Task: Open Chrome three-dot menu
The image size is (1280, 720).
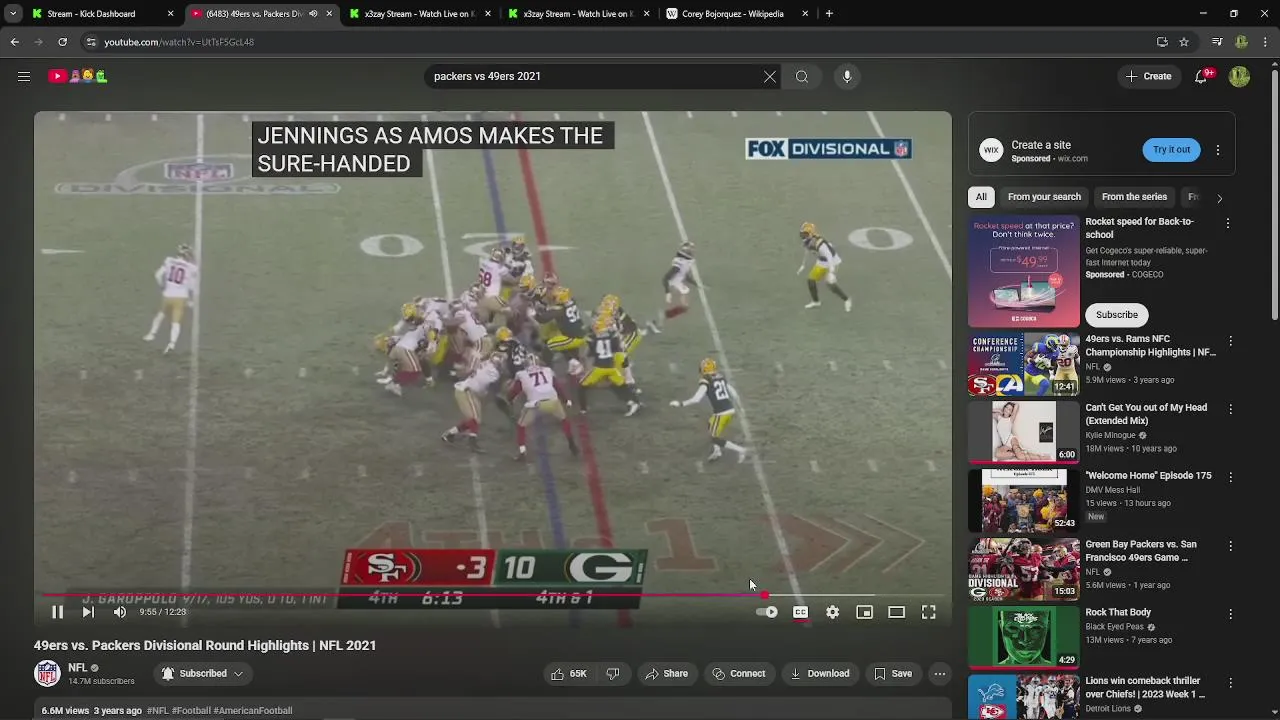Action: tap(1266, 42)
